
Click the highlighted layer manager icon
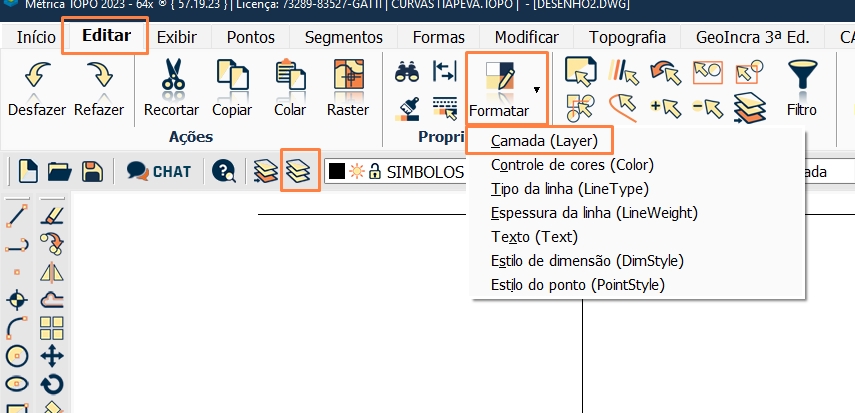[299, 171]
